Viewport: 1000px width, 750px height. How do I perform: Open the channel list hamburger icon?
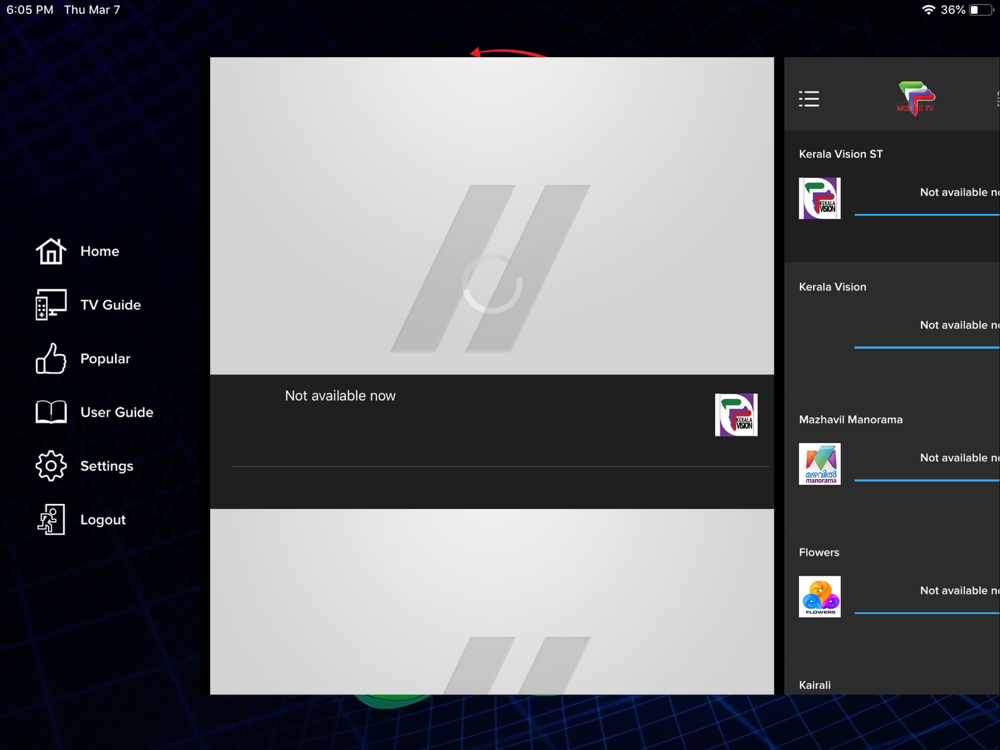(x=809, y=99)
